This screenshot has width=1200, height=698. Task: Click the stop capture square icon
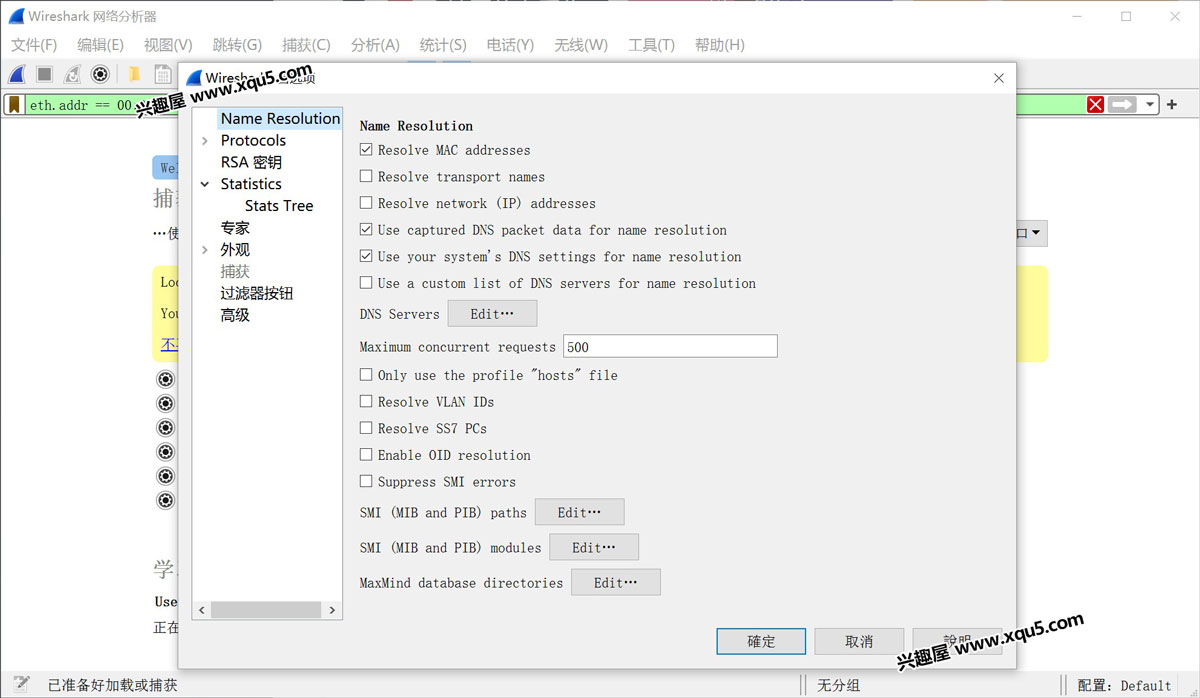pyautogui.click(x=45, y=74)
